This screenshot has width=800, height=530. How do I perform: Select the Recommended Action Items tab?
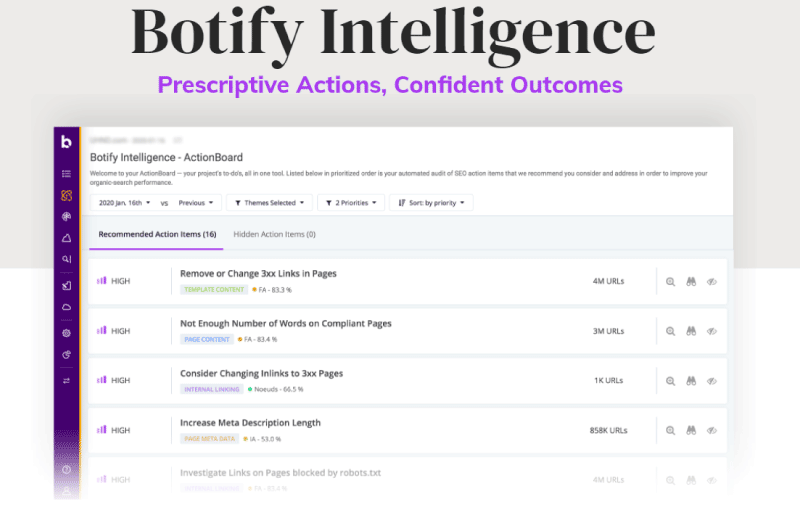click(x=157, y=234)
